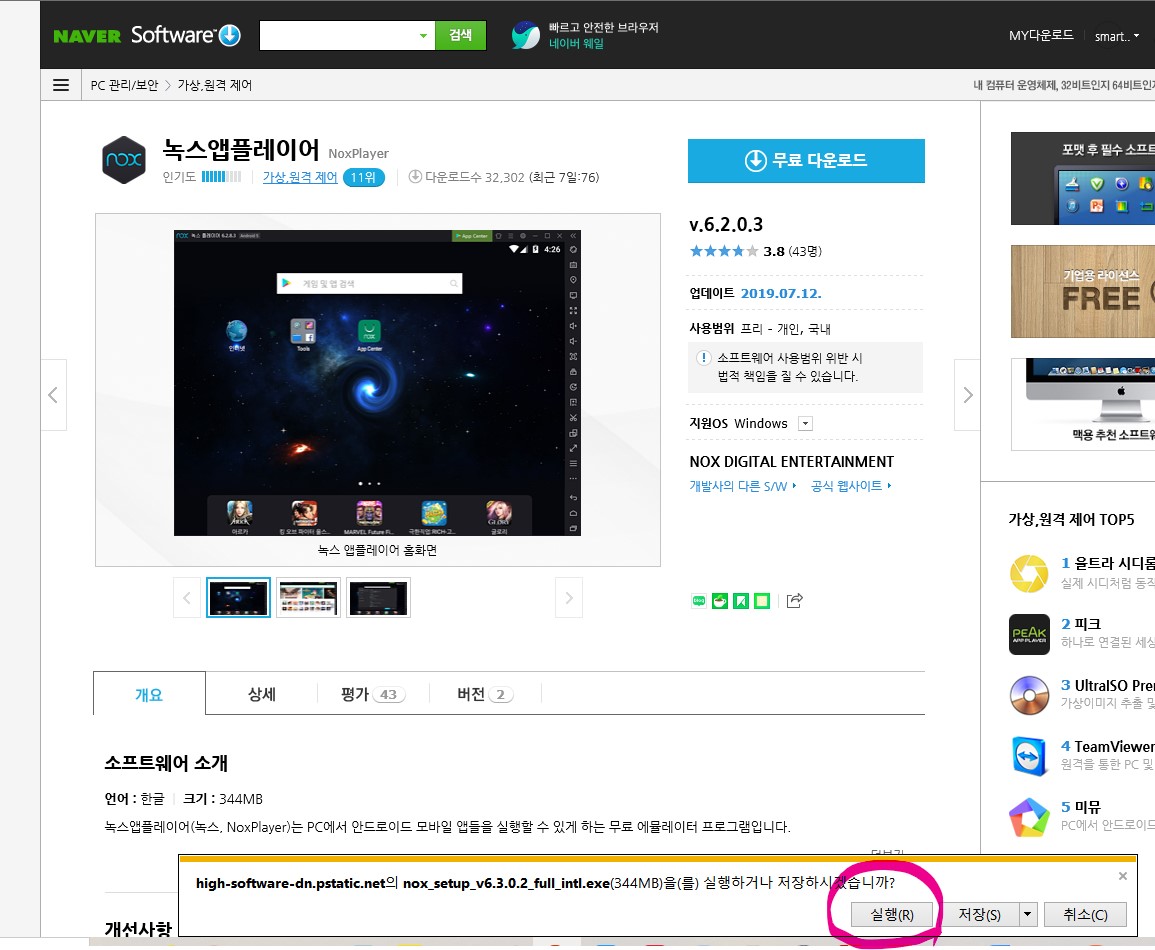Follow the 네이버 웨일 link
This screenshot has width=1155, height=950.
576,43
